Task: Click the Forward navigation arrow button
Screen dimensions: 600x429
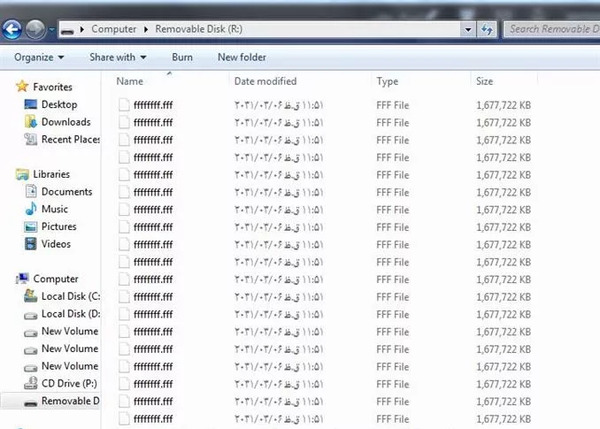Action: [35, 29]
